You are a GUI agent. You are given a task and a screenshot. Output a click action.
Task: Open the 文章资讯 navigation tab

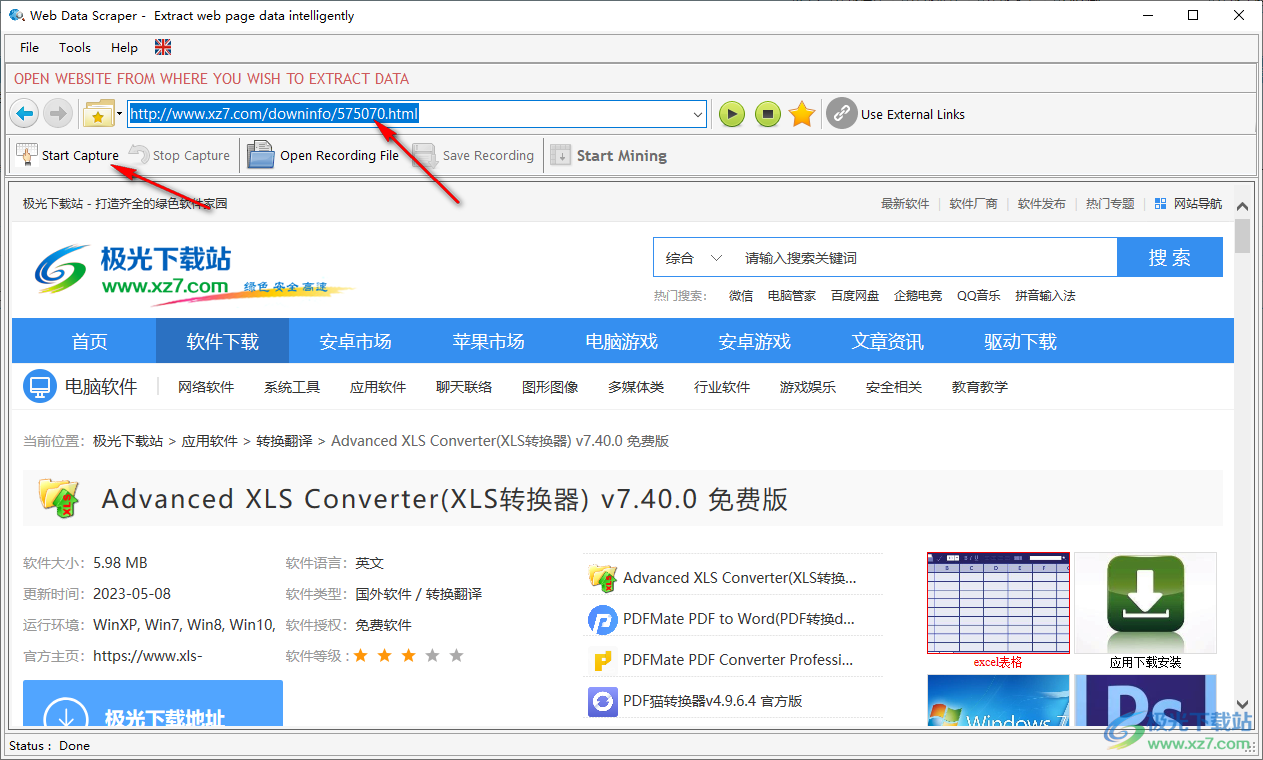[x=888, y=341]
